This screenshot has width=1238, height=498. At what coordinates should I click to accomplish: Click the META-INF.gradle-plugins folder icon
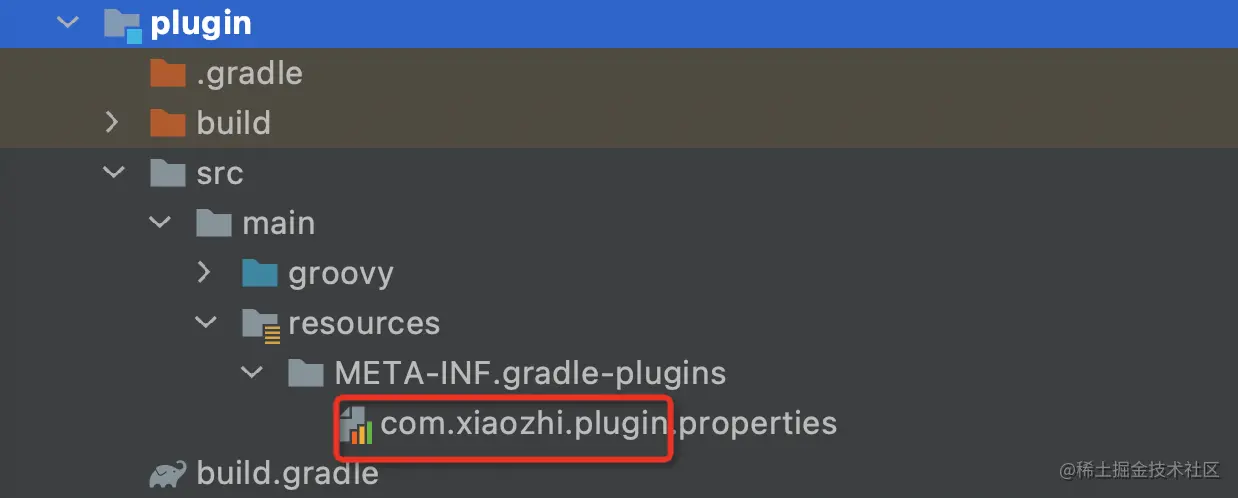[x=305, y=374]
